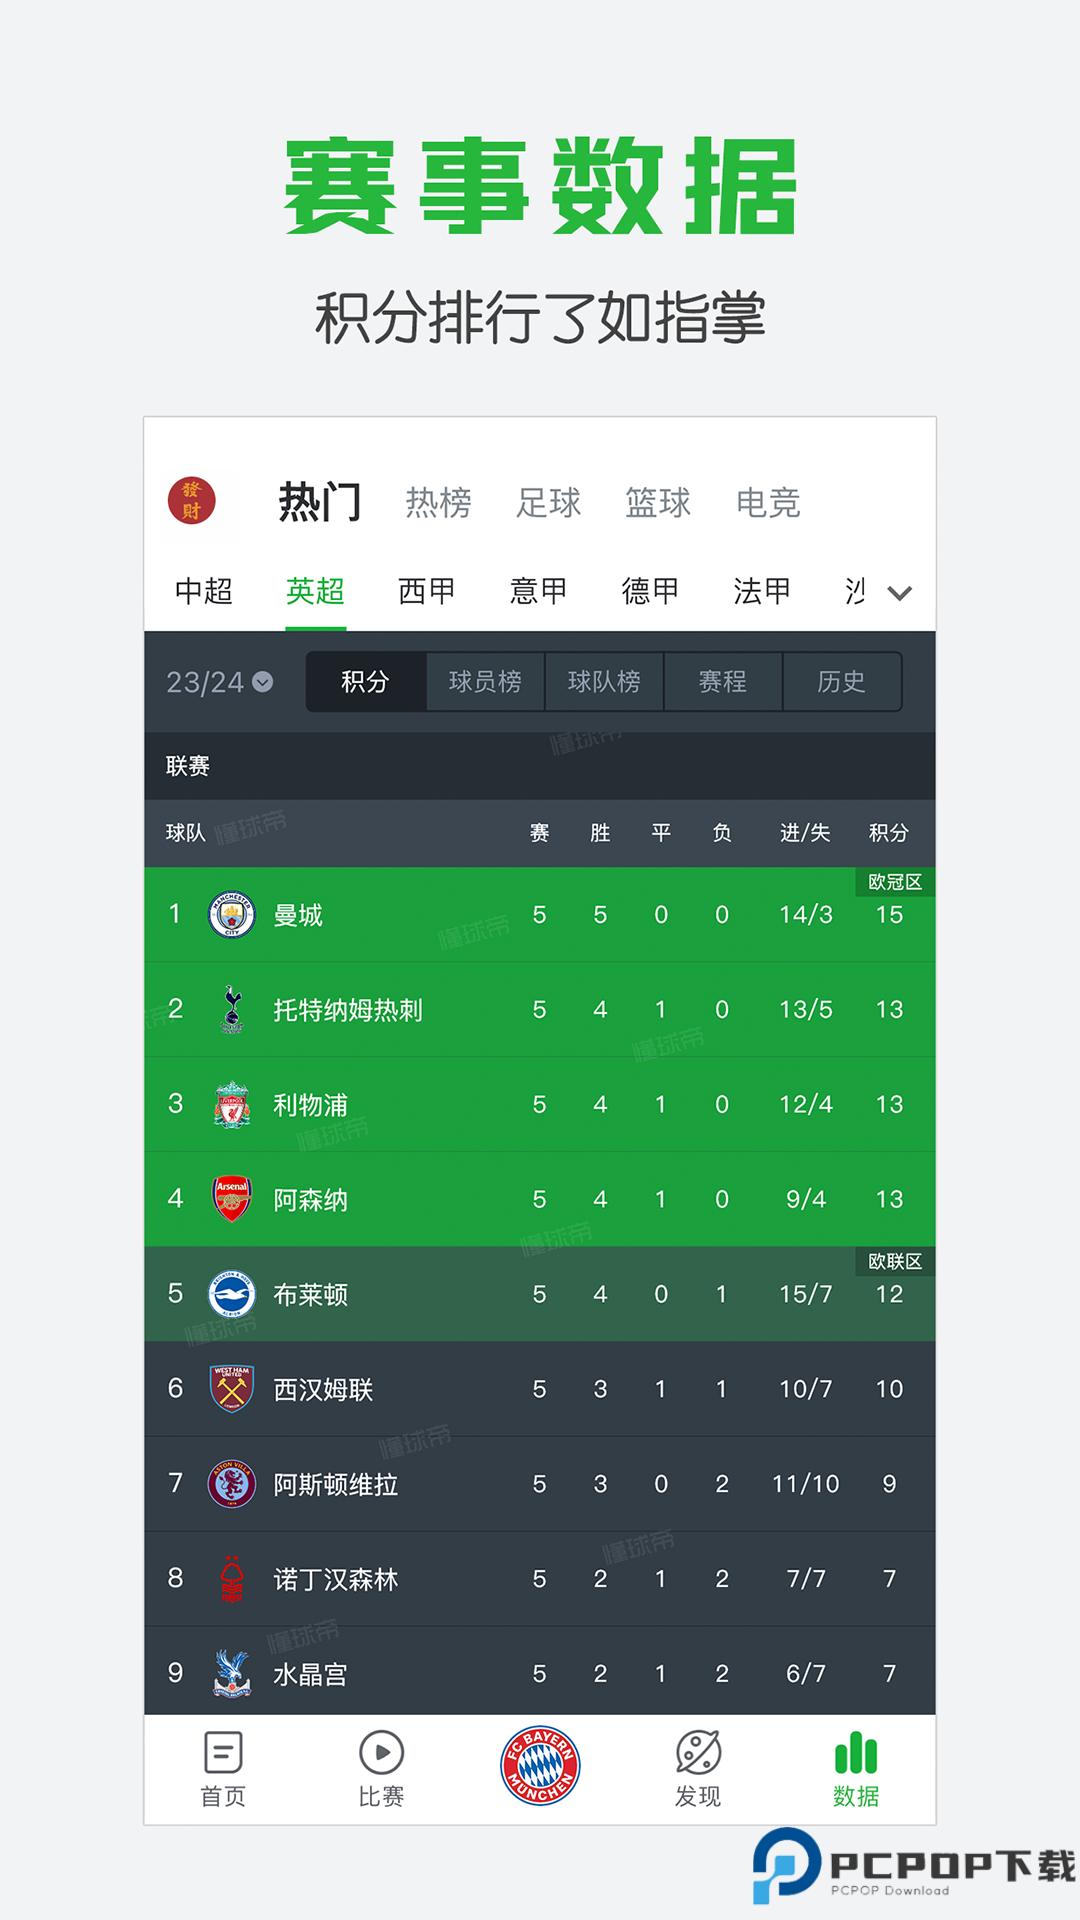Click the Nottingham Forest tree crest
This screenshot has width=1080, height=1920.
231,1578
